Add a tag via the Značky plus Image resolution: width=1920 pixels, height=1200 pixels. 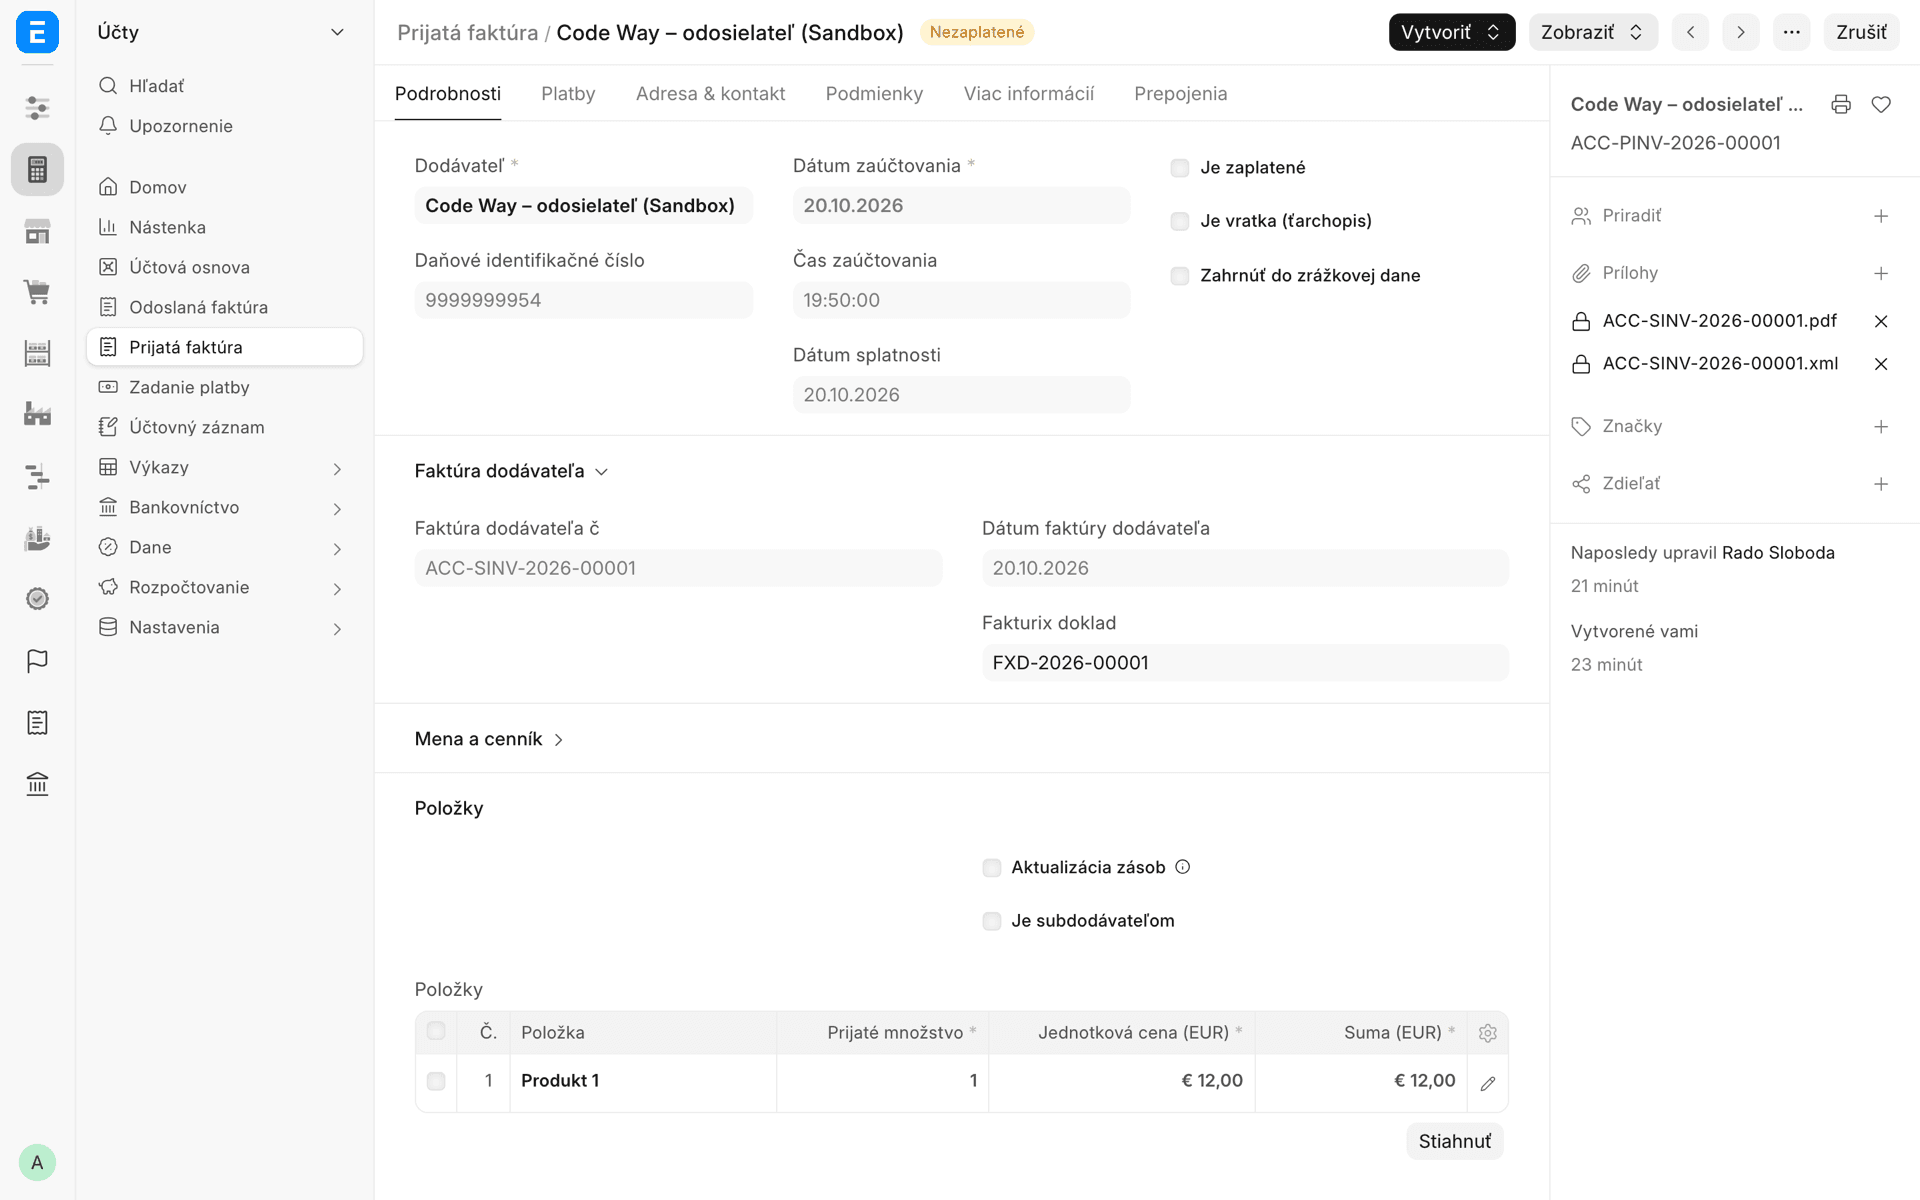pos(1881,427)
